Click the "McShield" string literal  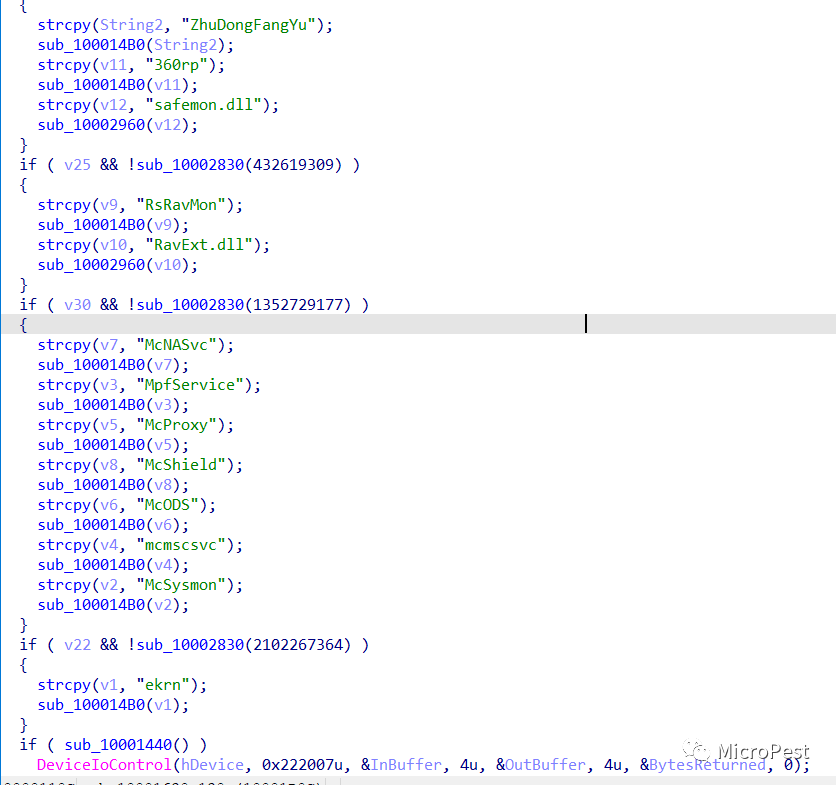pyautogui.click(x=181, y=465)
